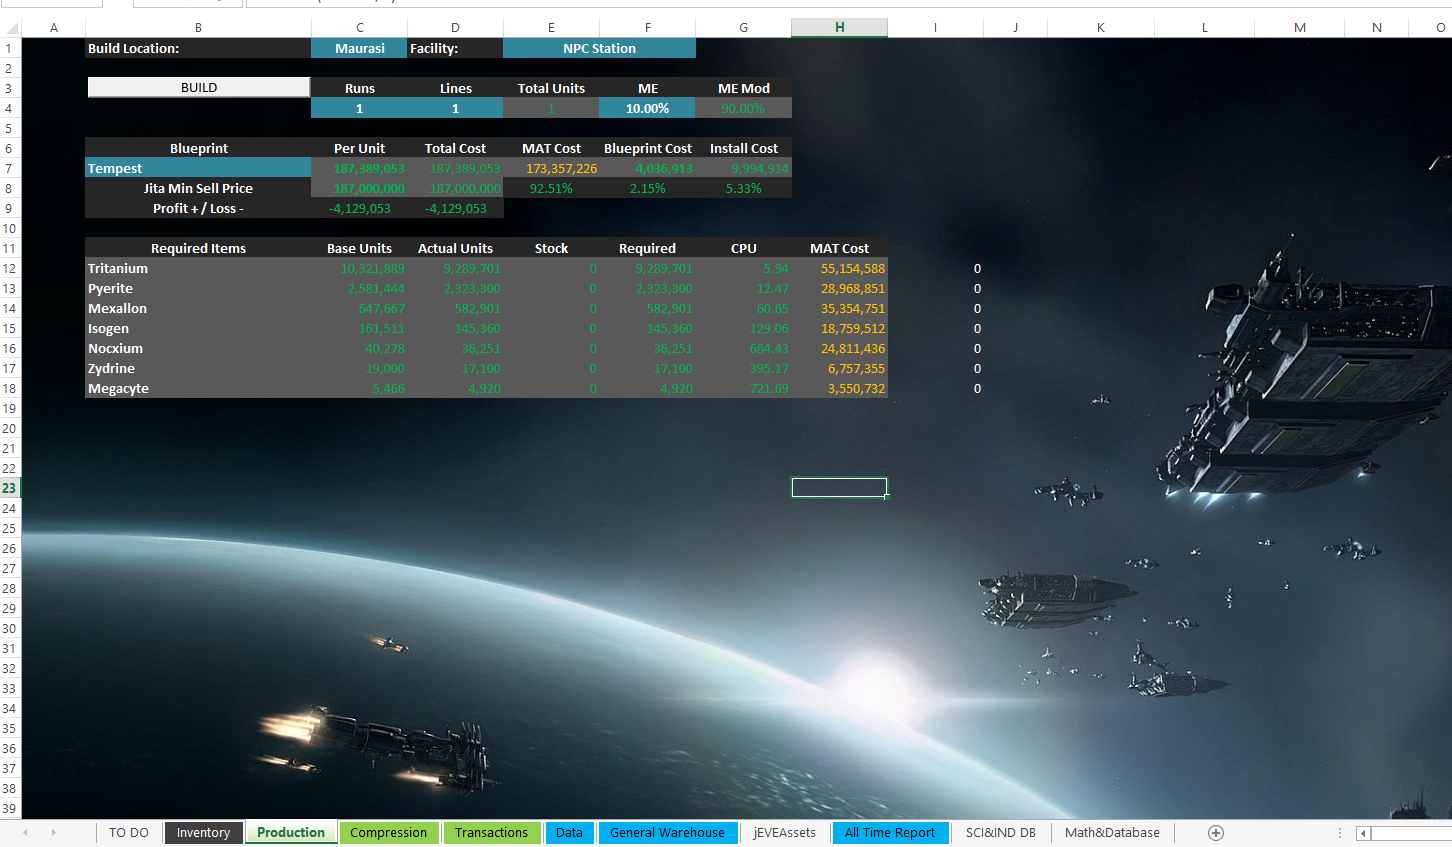Screen dimensions: 1452x847
Task: Go to the Transactions sheet tab
Action: [x=491, y=833]
